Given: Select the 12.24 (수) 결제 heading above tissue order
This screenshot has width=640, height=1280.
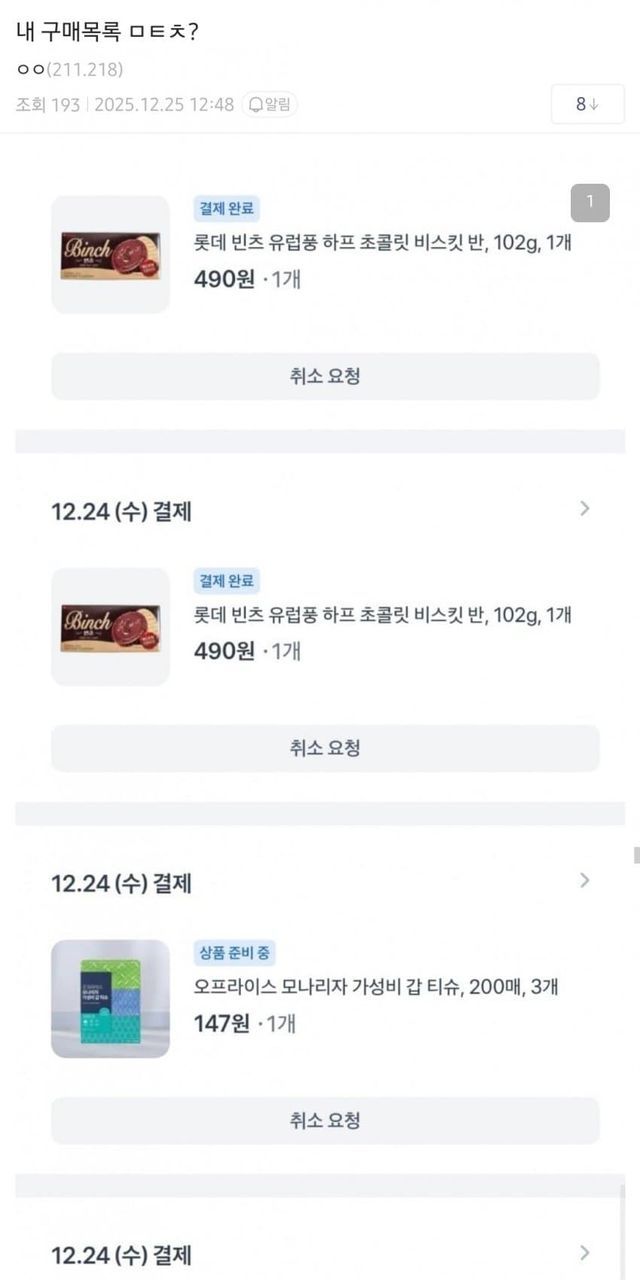Looking at the screenshot, I should (121, 883).
